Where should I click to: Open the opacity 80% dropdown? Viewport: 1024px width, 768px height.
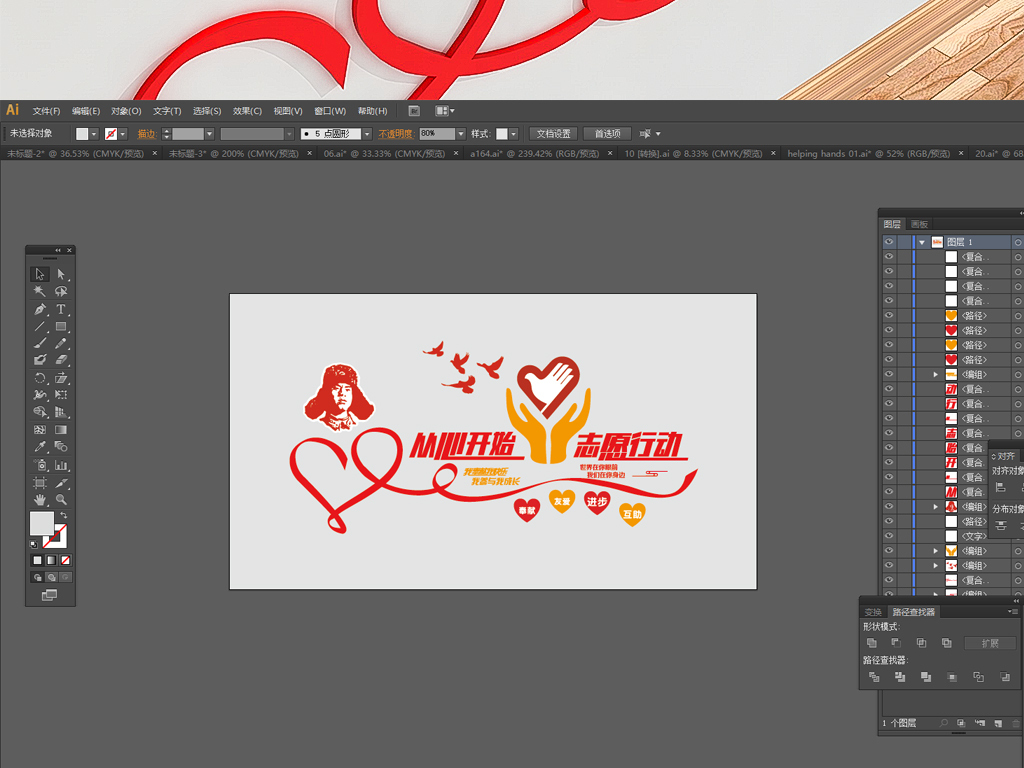click(461, 134)
